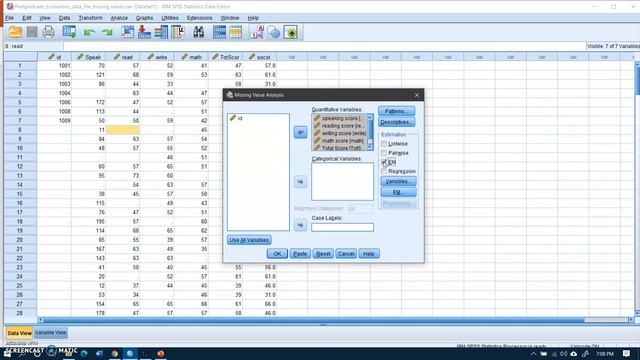
Task: Click Use variable sets circles icon
Action: click(274, 32)
